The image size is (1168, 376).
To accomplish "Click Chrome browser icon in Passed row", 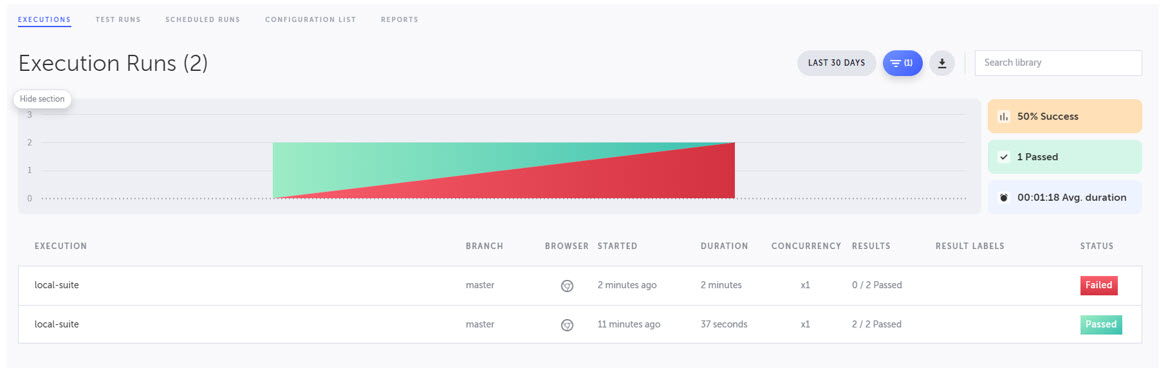I will [567, 325].
